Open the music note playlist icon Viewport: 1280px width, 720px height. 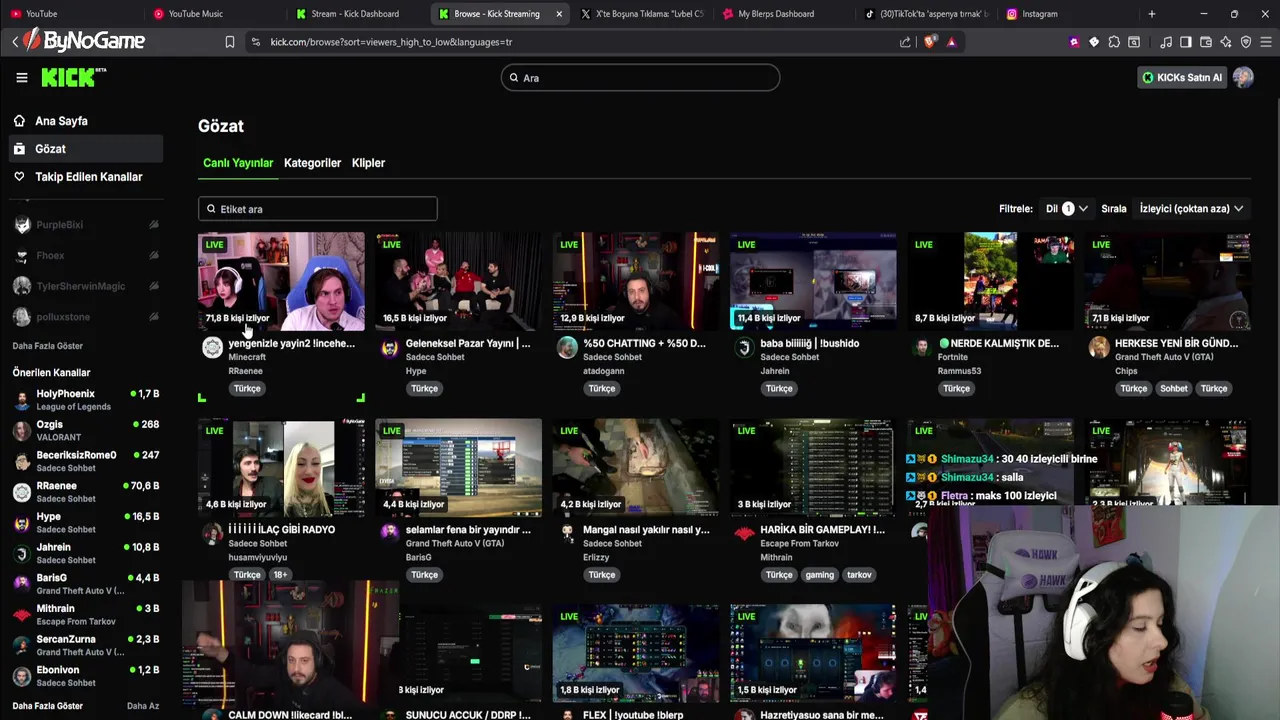point(1166,42)
